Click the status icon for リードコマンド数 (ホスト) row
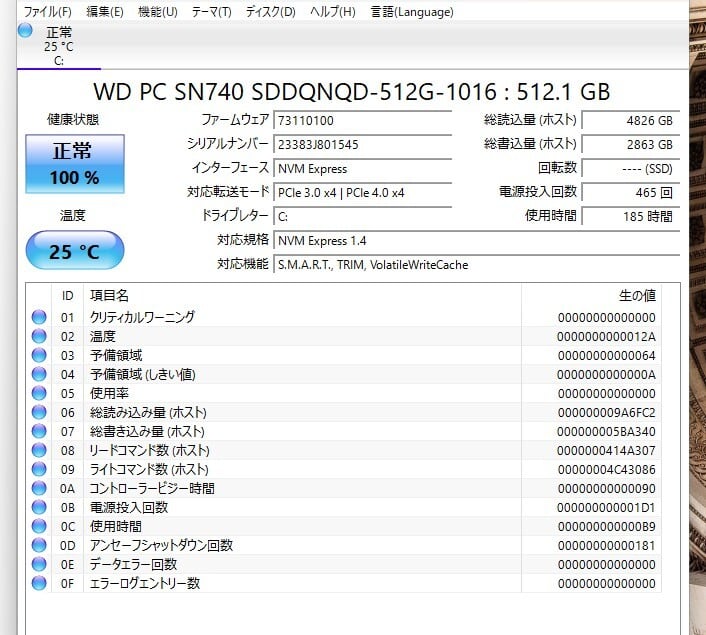Screen dimensions: 706x635 pyautogui.click(x=39, y=450)
